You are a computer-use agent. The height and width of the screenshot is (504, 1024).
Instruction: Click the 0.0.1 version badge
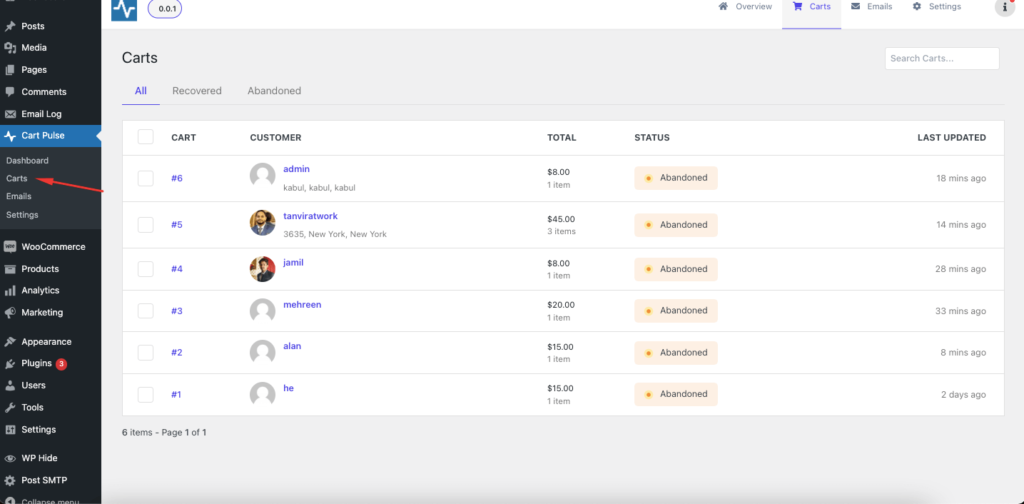(165, 8)
